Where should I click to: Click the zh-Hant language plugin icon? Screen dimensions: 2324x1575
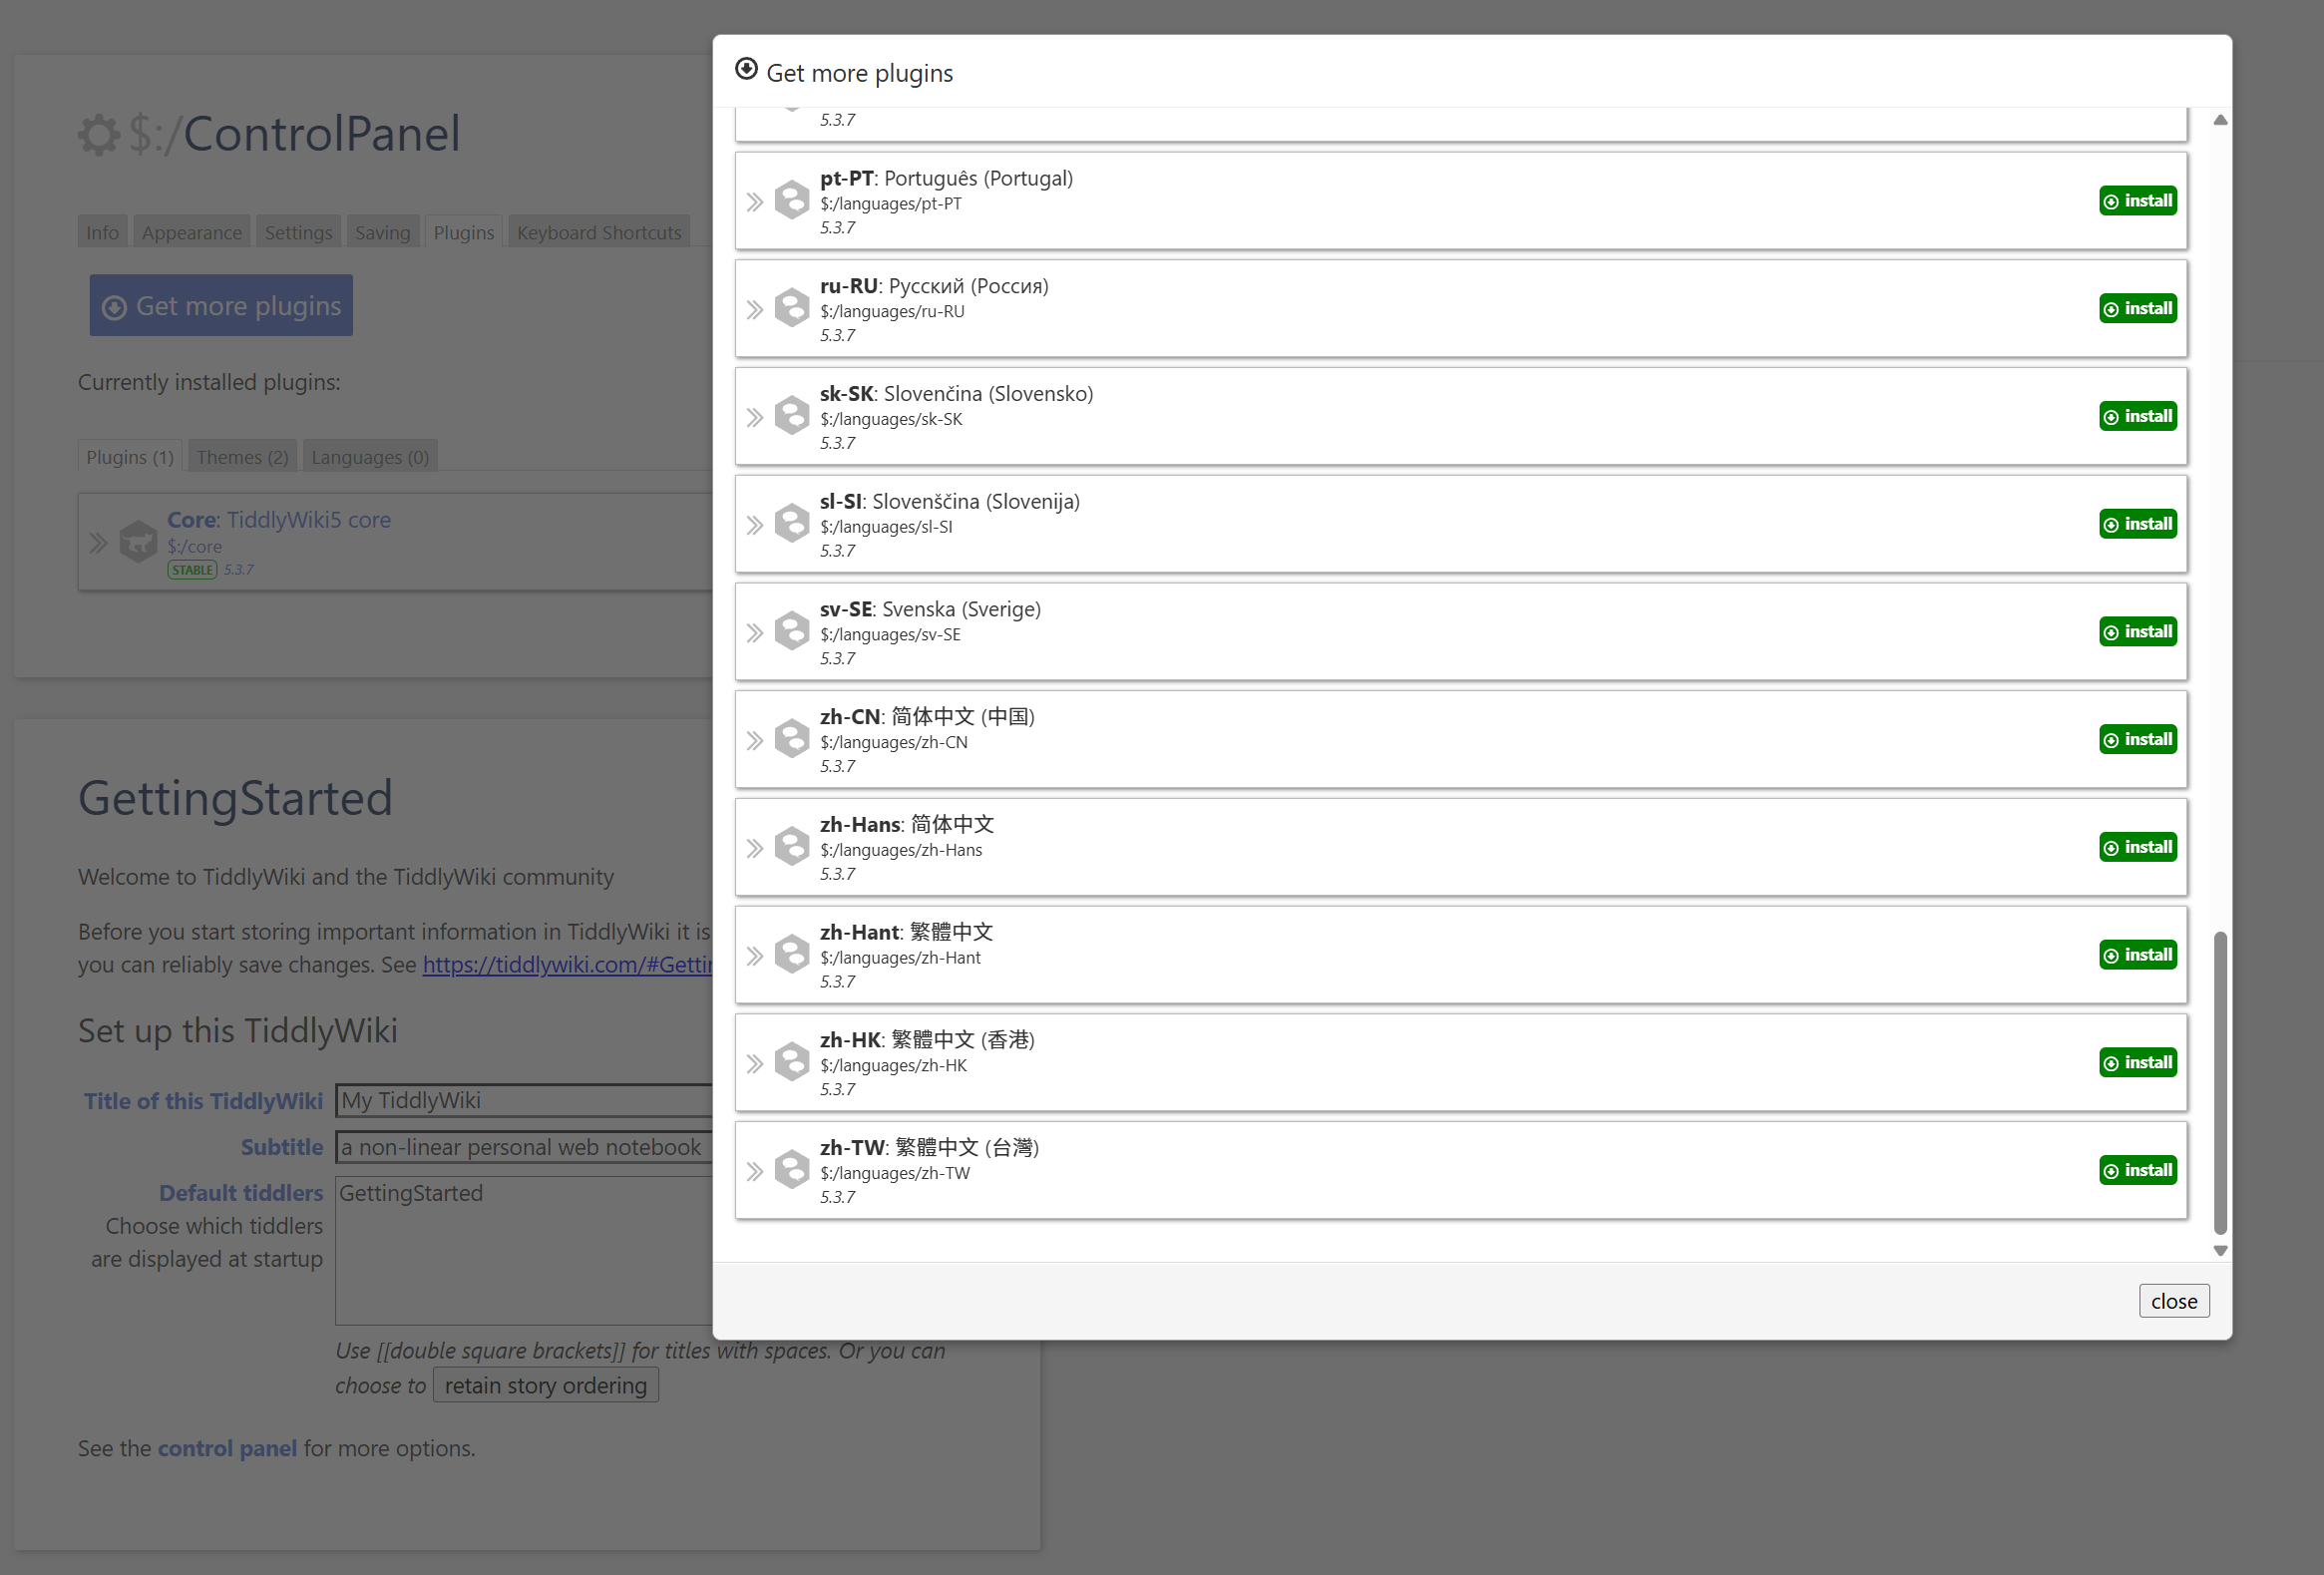point(792,955)
